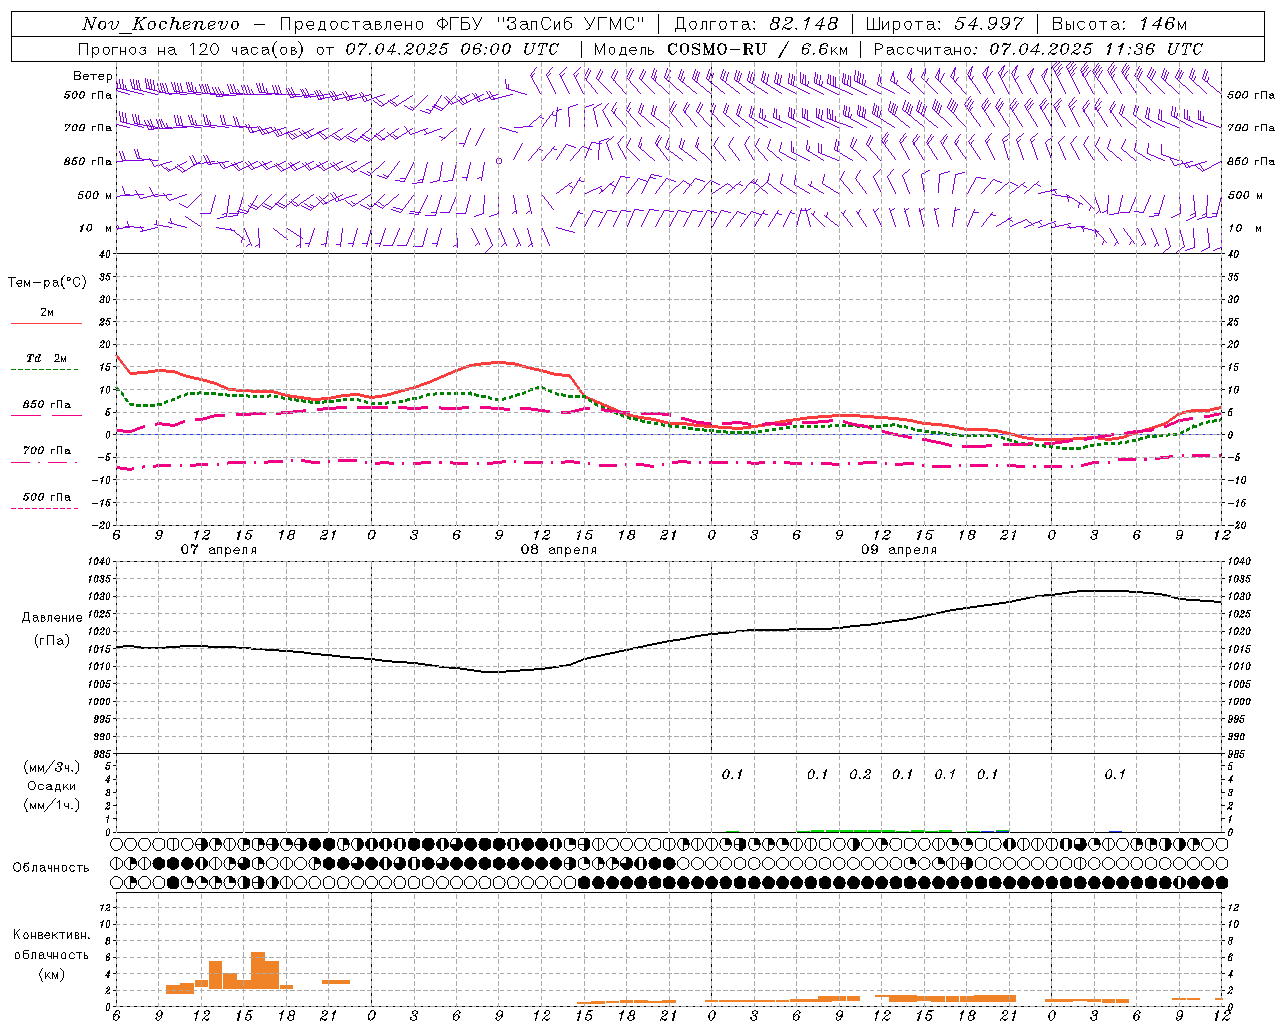Viewport: 1280px width, 1024px height.
Task: Click the (км) convective cloud unit label
Action: pyautogui.click(x=51, y=974)
